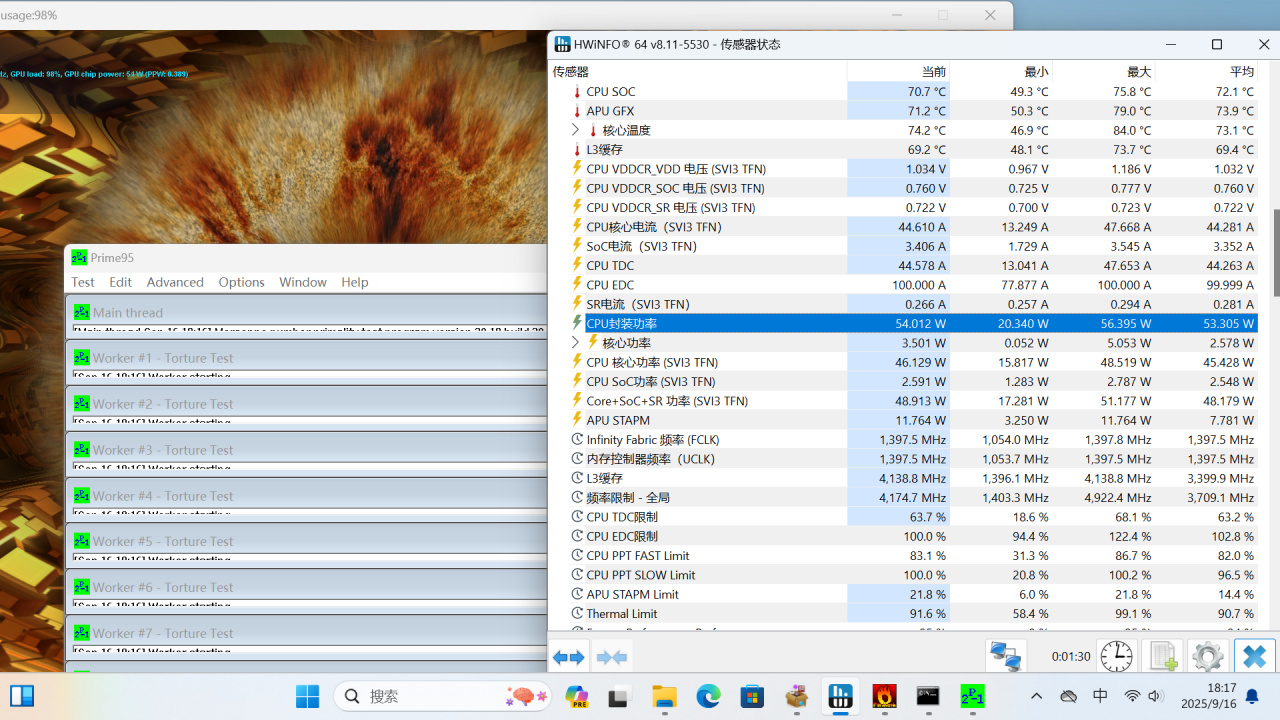Open the Prime95 Edit menu
The width and height of the screenshot is (1280, 720).
121,282
